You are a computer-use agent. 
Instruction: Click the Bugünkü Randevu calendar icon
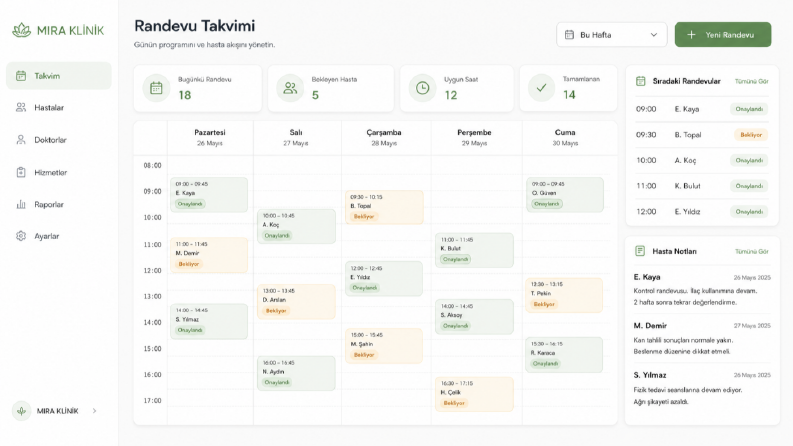pyautogui.click(x=156, y=88)
